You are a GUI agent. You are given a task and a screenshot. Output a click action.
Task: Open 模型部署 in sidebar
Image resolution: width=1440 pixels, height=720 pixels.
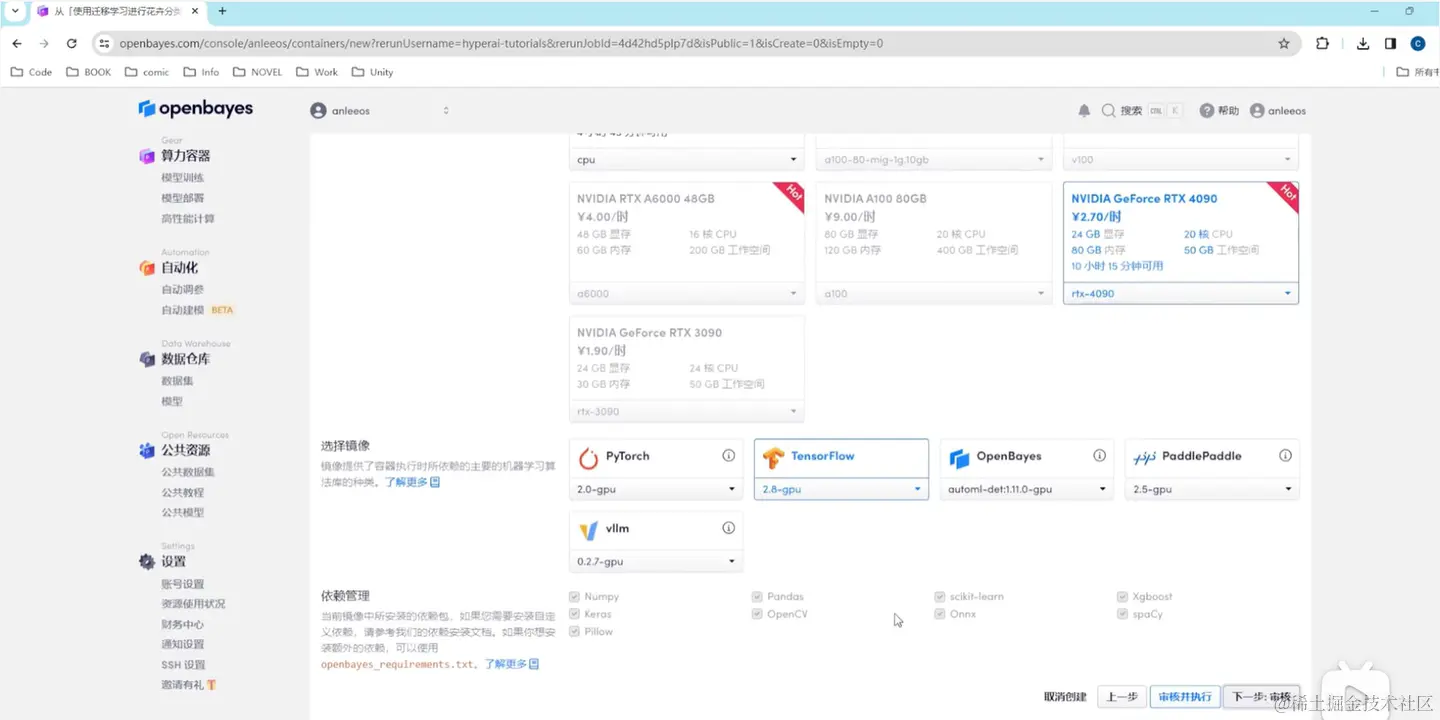point(183,198)
